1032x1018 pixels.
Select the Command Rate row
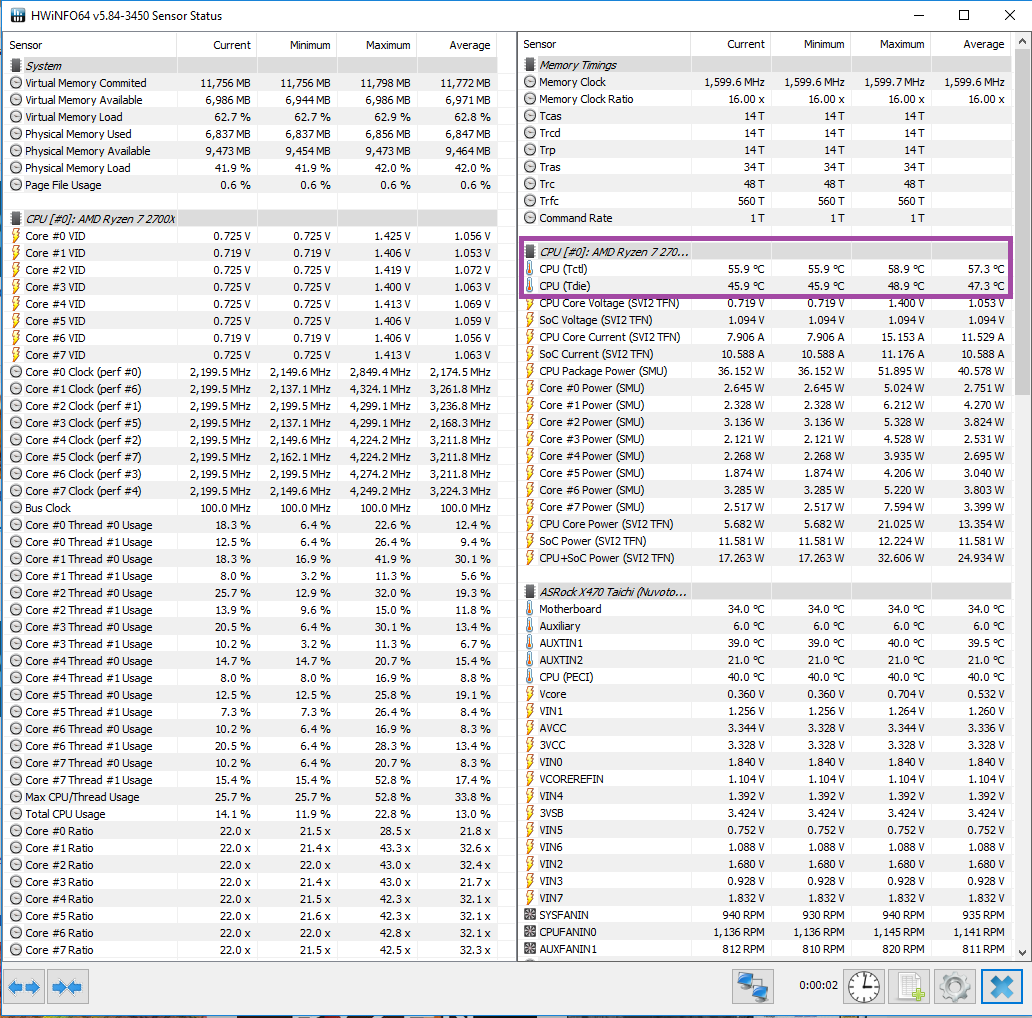[765, 218]
